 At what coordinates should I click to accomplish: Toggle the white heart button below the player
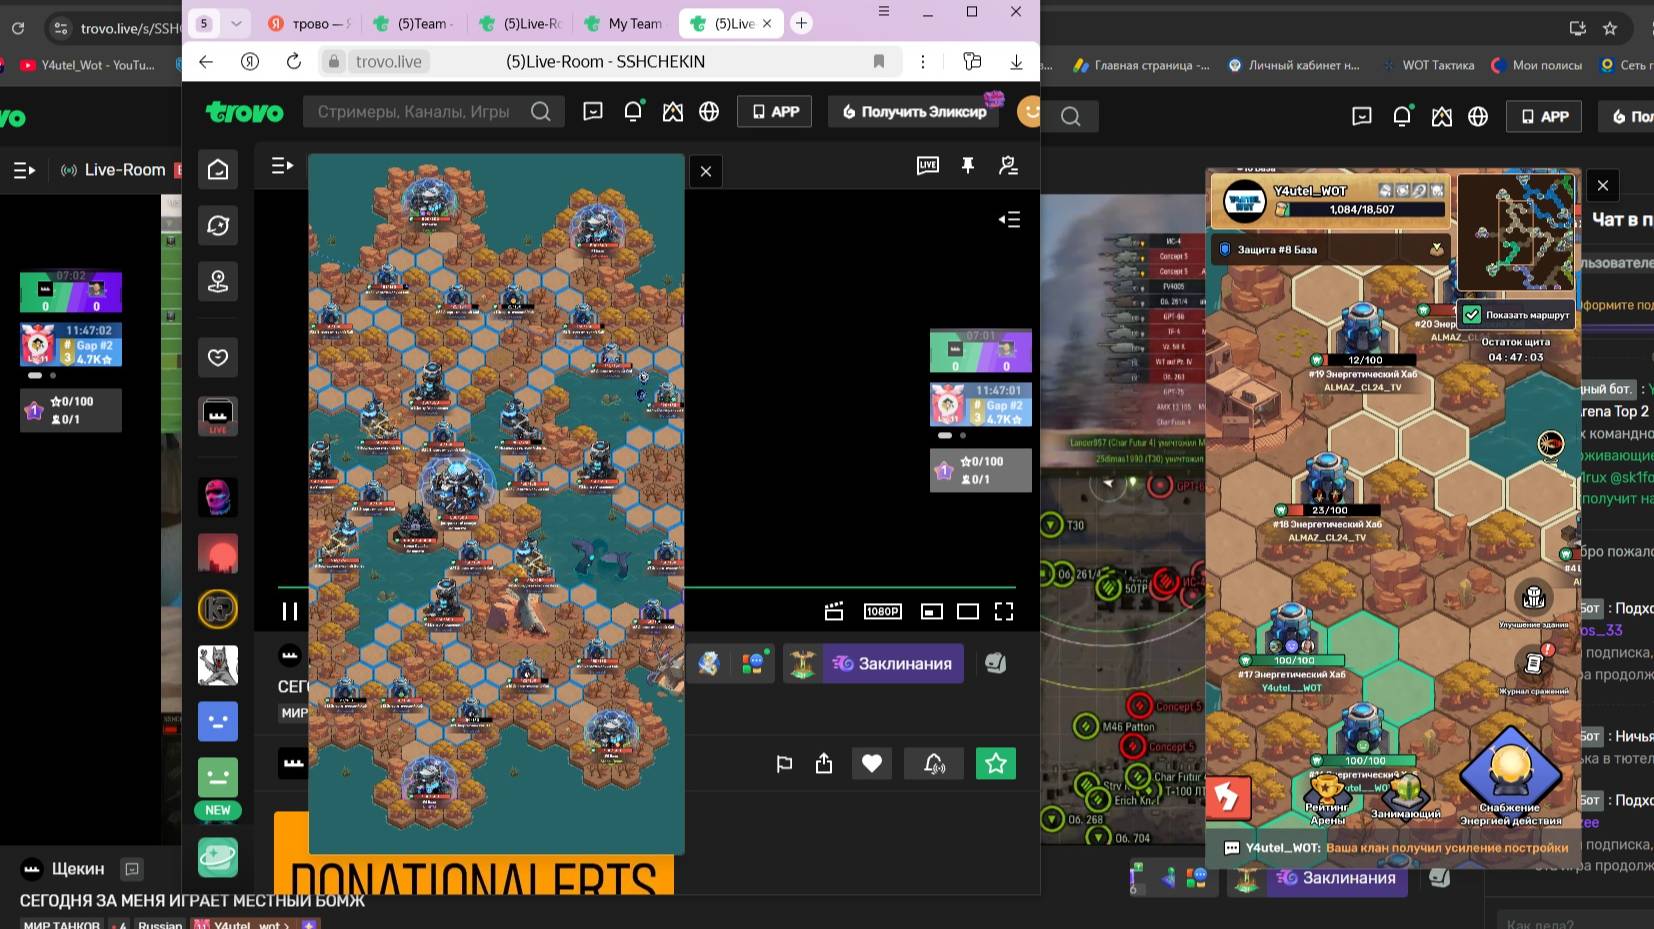[x=872, y=764]
